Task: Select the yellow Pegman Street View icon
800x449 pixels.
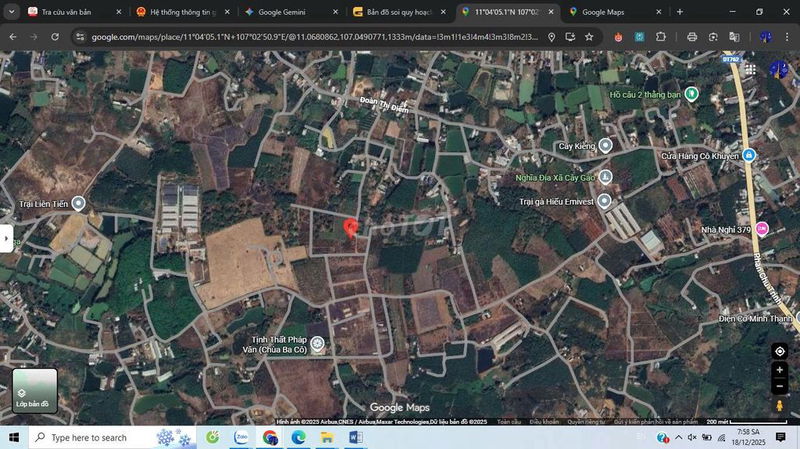Action: point(779,406)
